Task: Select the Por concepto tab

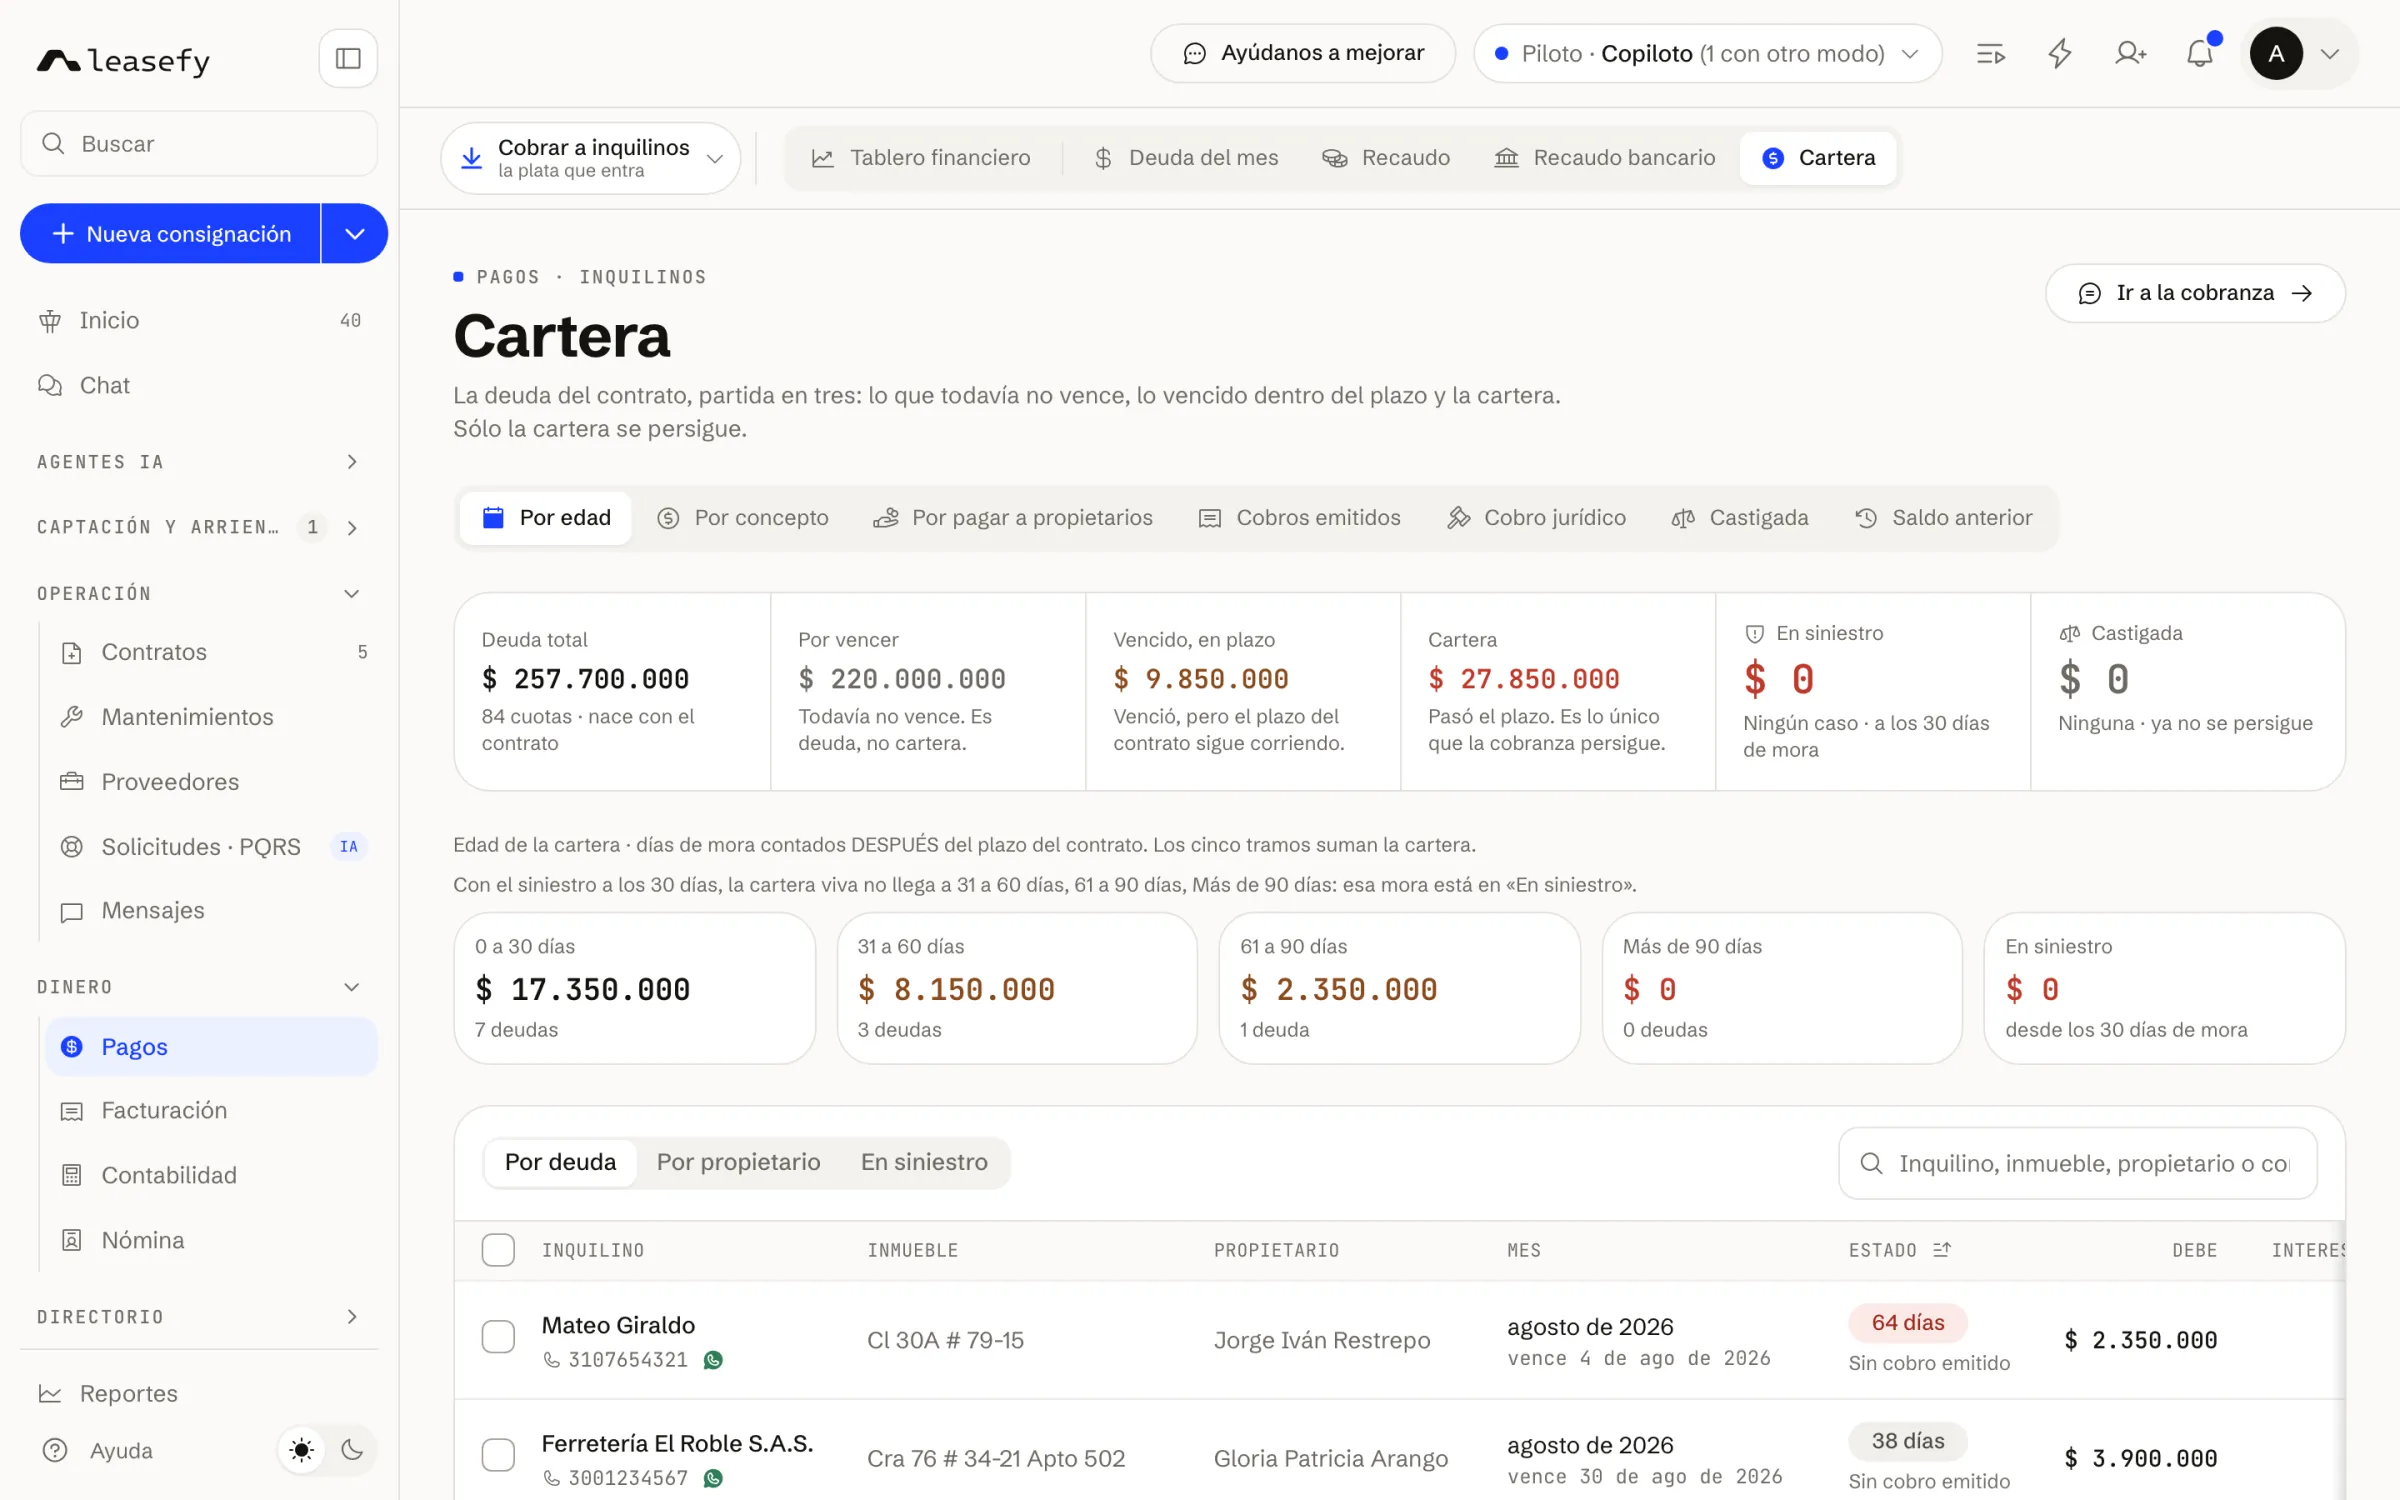Action: 743,518
